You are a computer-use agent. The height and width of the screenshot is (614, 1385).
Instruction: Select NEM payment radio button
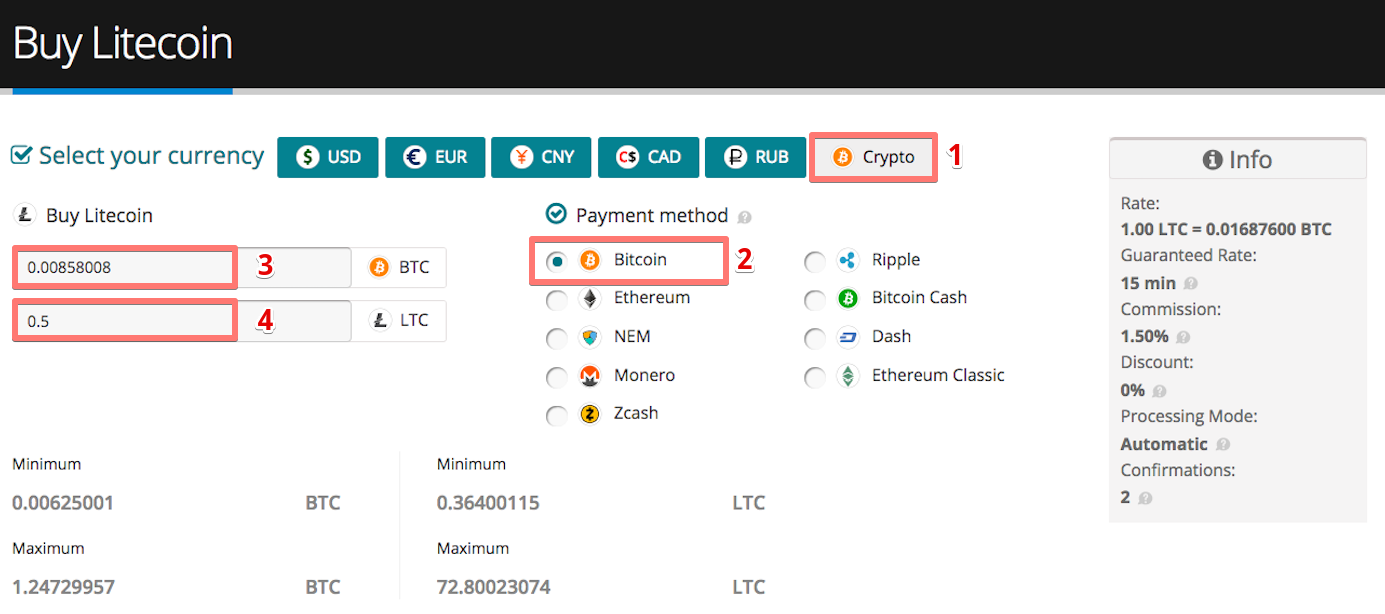tap(557, 338)
